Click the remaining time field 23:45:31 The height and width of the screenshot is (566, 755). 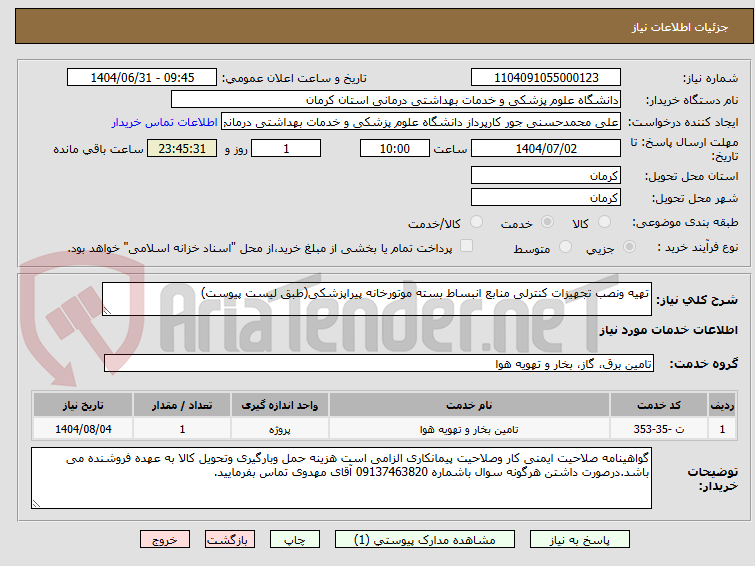[x=182, y=148]
